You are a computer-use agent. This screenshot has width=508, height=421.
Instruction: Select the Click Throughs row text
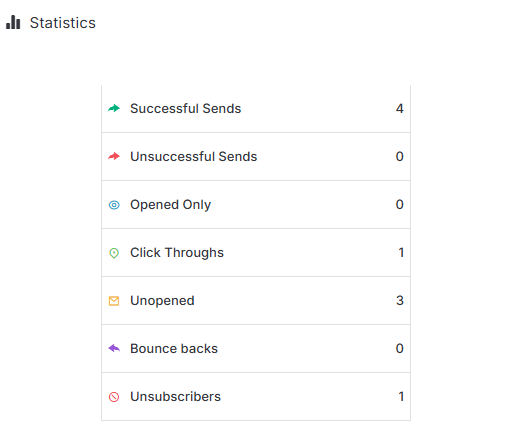(x=177, y=253)
